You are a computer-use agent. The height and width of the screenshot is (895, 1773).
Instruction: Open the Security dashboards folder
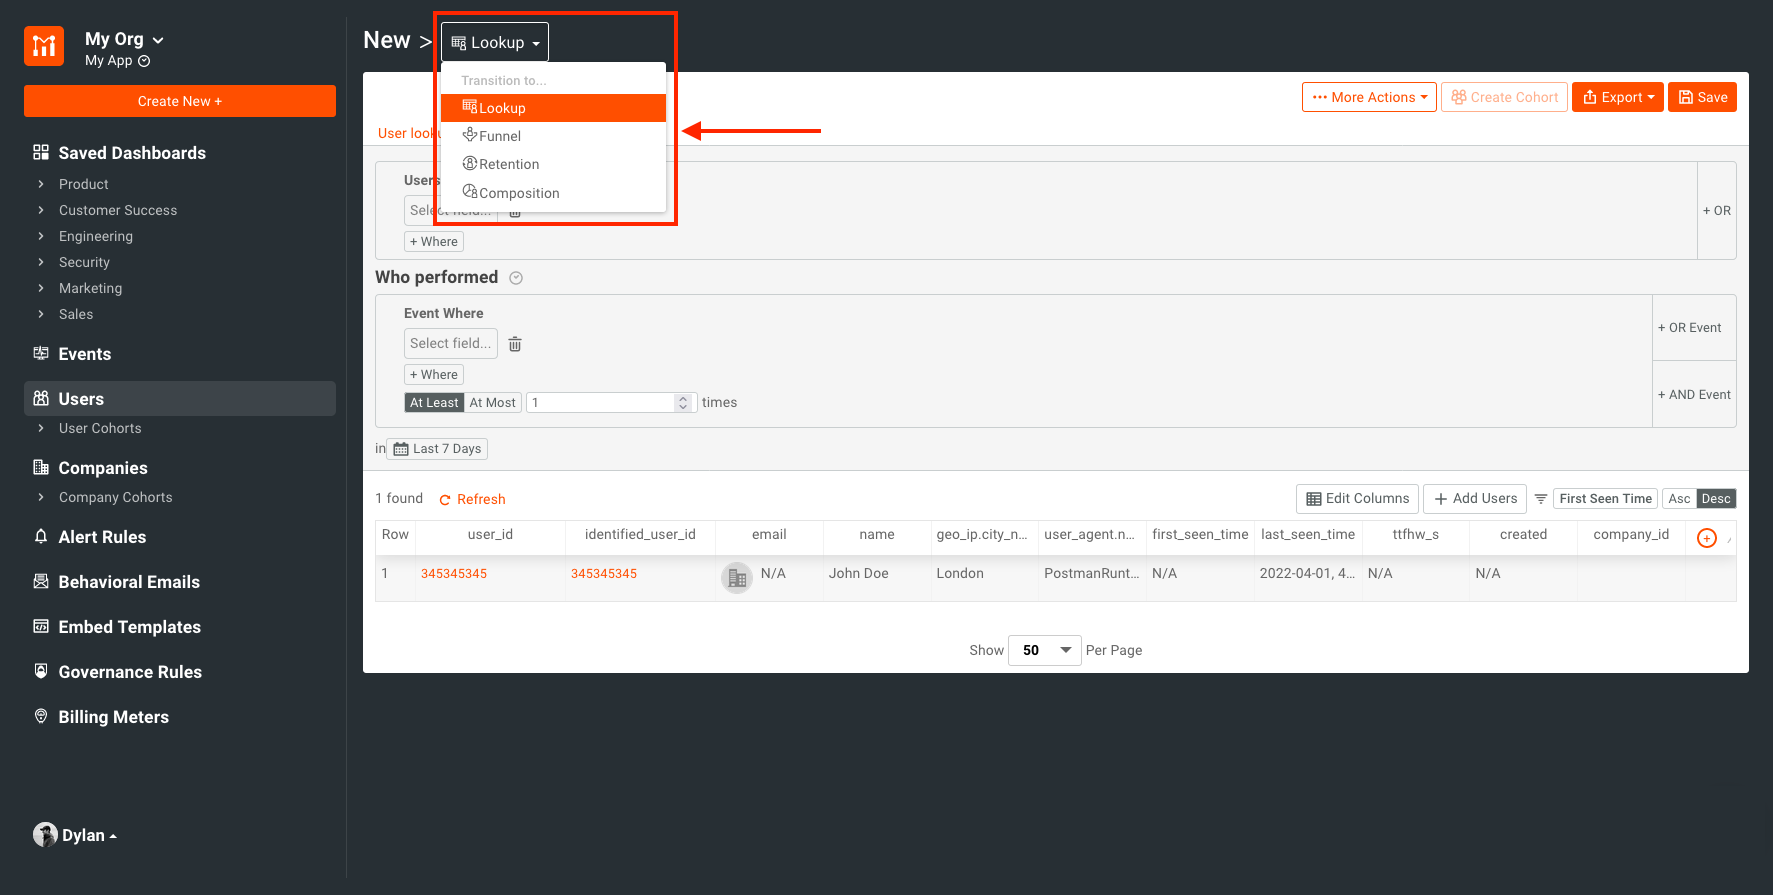pyautogui.click(x=84, y=262)
